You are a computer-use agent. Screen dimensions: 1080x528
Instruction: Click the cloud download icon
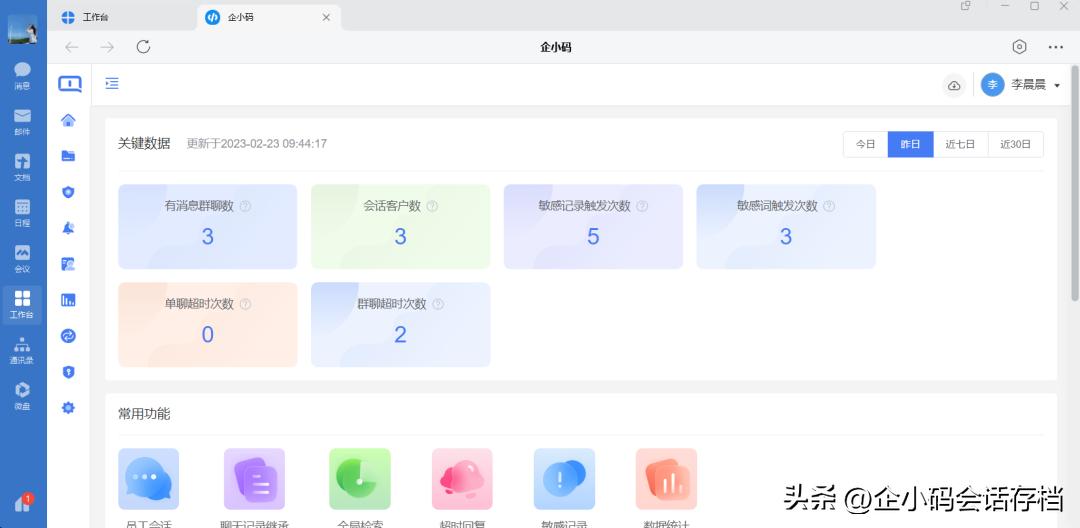[954, 85]
